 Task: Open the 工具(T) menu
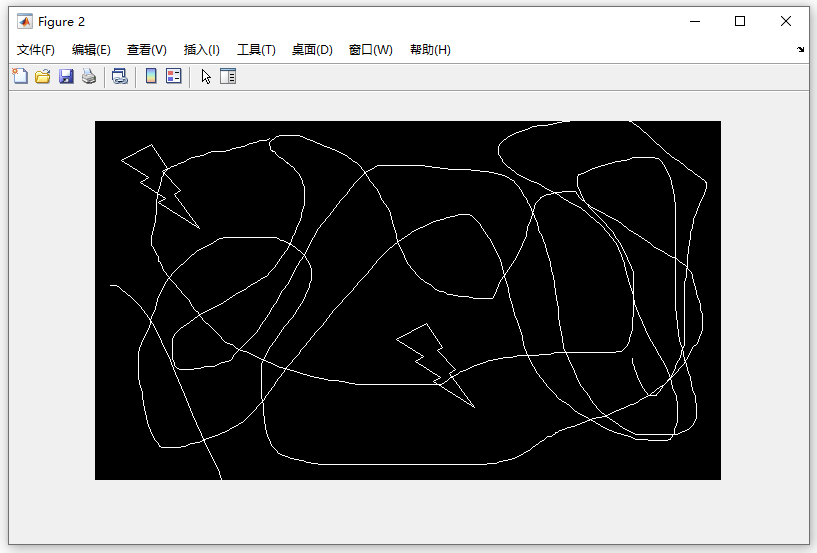coord(256,50)
